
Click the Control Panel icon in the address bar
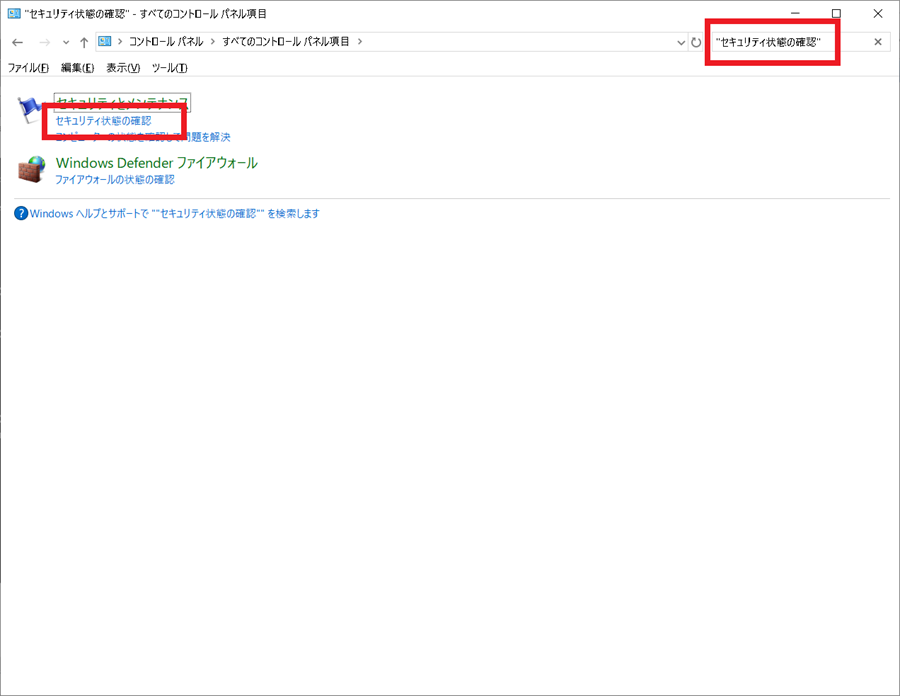[x=105, y=42]
